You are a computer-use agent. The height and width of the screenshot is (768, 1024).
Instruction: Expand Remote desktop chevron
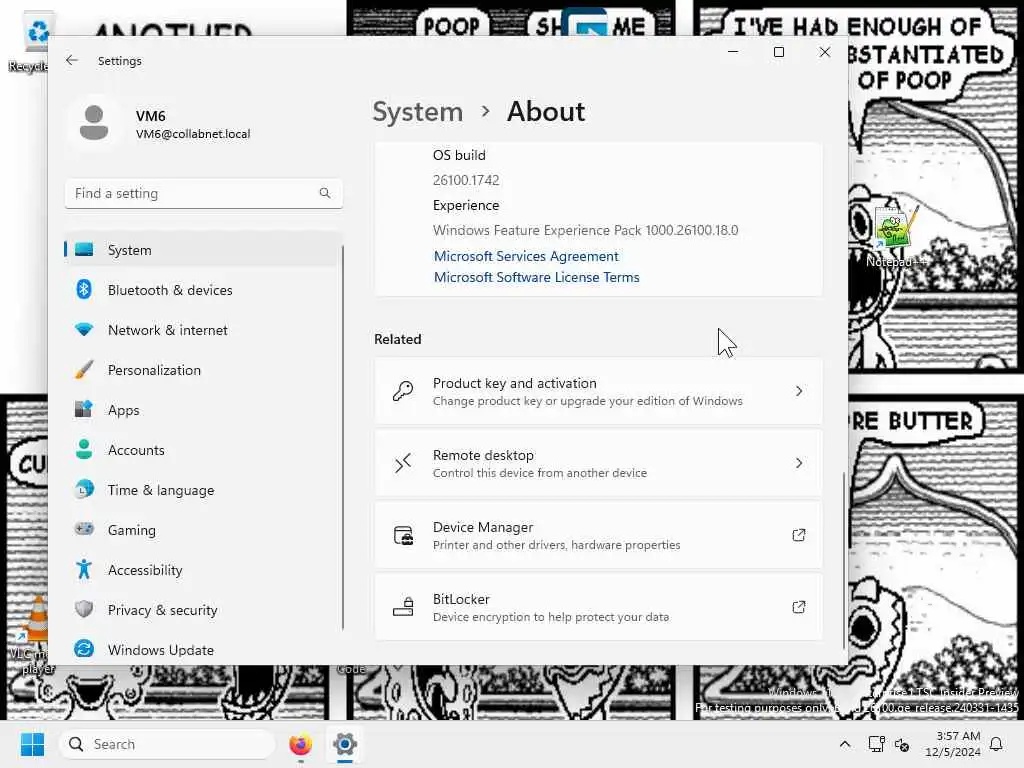click(799, 463)
